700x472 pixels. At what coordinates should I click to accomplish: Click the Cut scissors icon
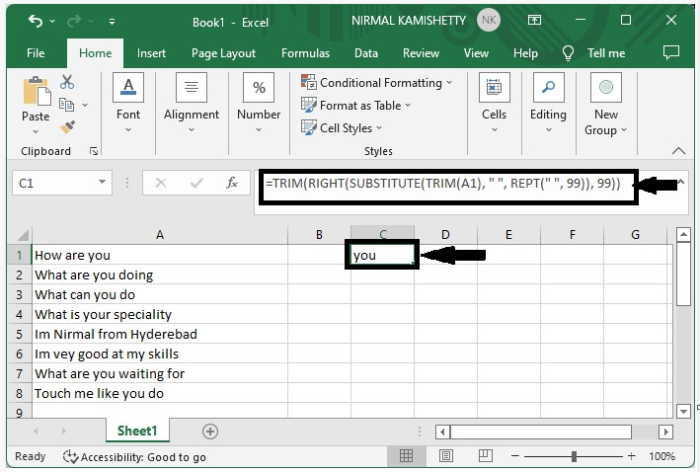[68, 82]
